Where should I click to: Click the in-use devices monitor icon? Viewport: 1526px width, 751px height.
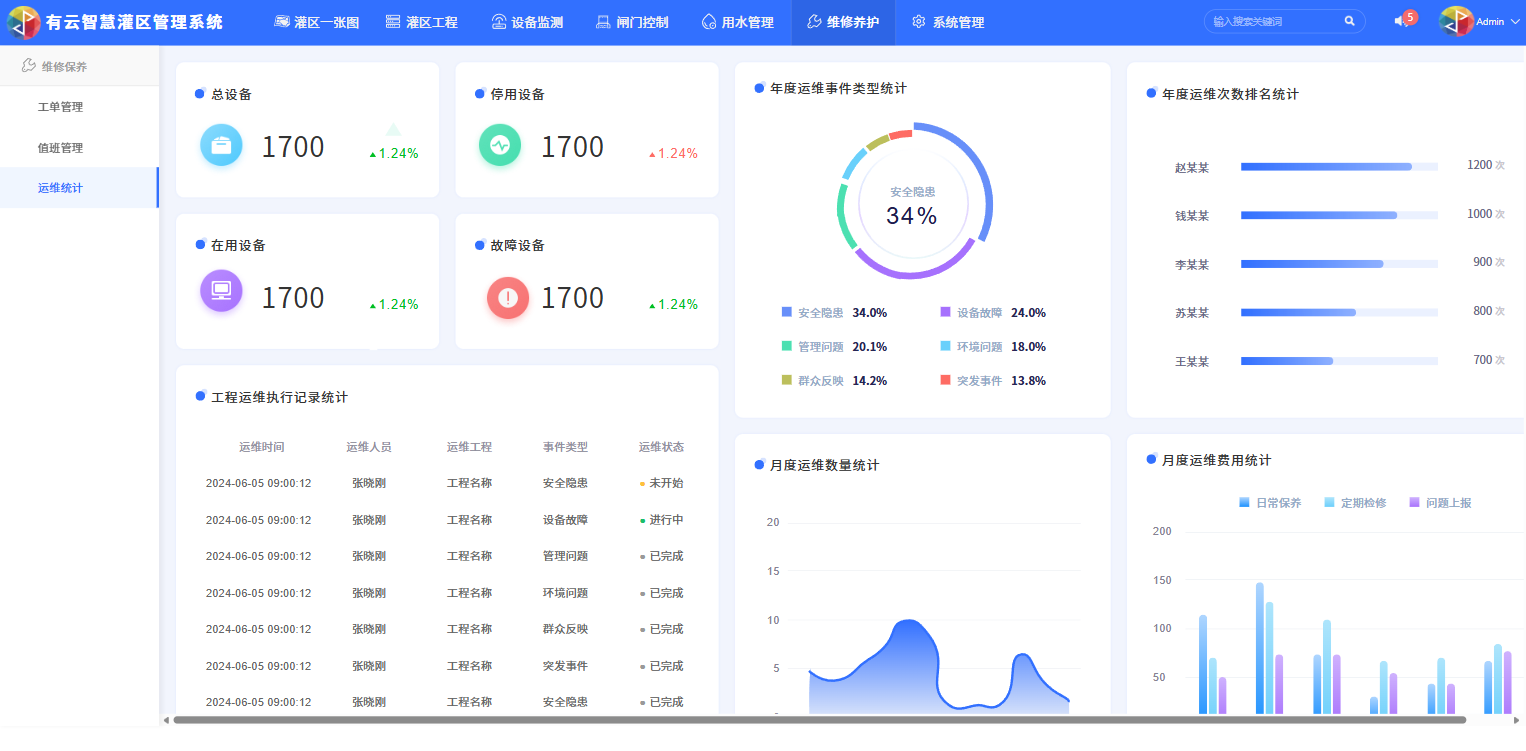pyautogui.click(x=221, y=291)
